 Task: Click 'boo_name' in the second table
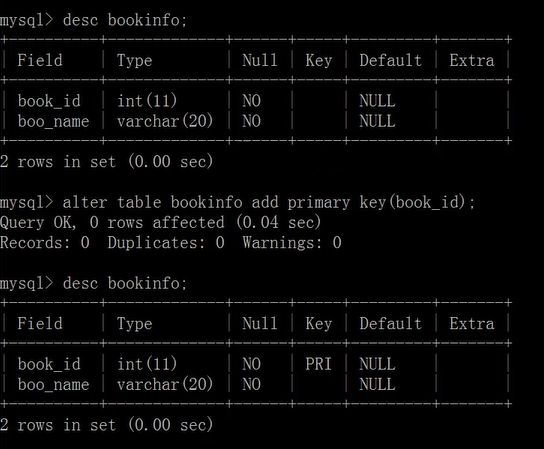click(53, 384)
